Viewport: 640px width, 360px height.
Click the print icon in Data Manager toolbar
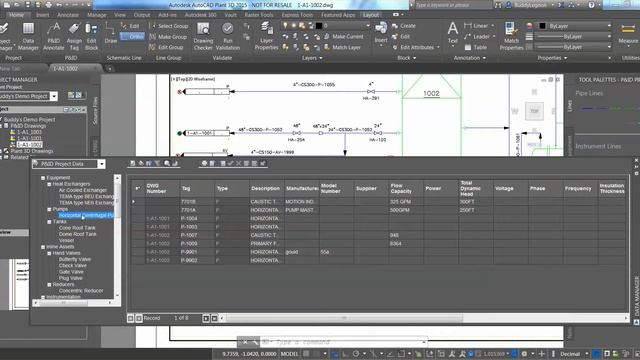point(204,163)
